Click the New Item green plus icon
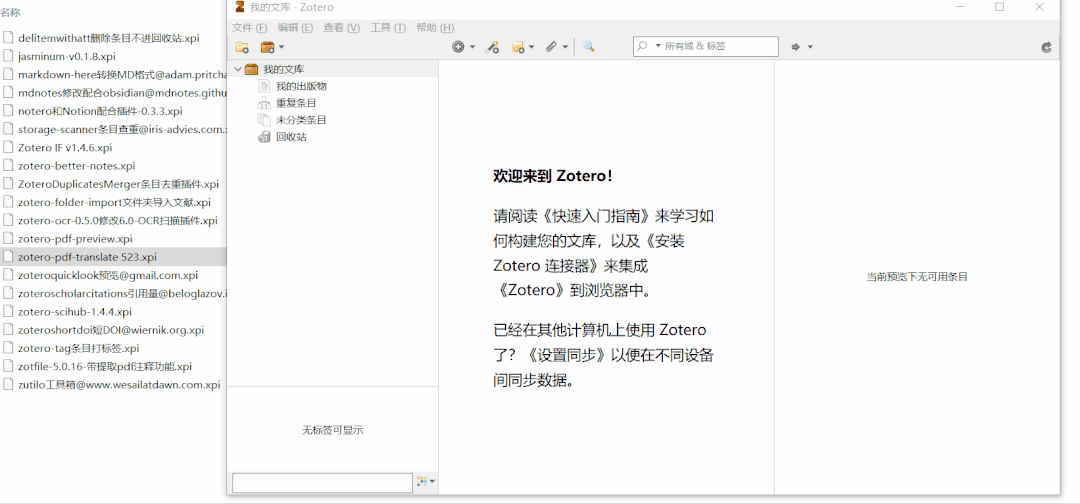The width and height of the screenshot is (1080, 504). (x=458, y=47)
